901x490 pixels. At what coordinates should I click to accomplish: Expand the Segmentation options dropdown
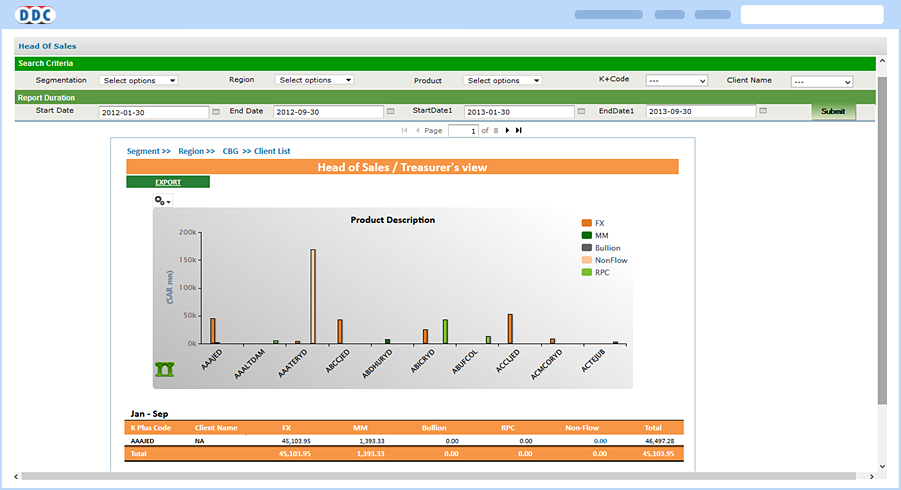point(139,80)
